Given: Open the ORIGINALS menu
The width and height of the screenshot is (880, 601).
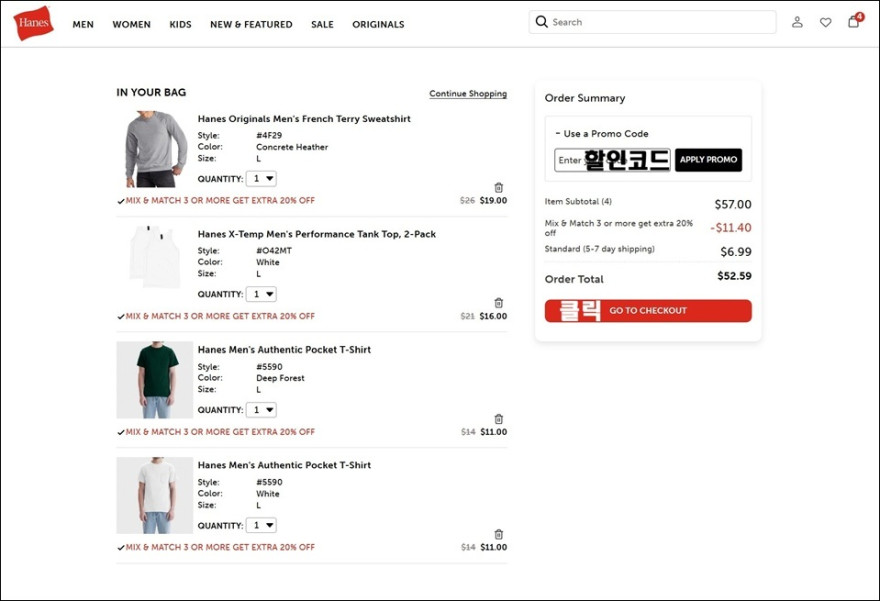Looking at the screenshot, I should [378, 25].
